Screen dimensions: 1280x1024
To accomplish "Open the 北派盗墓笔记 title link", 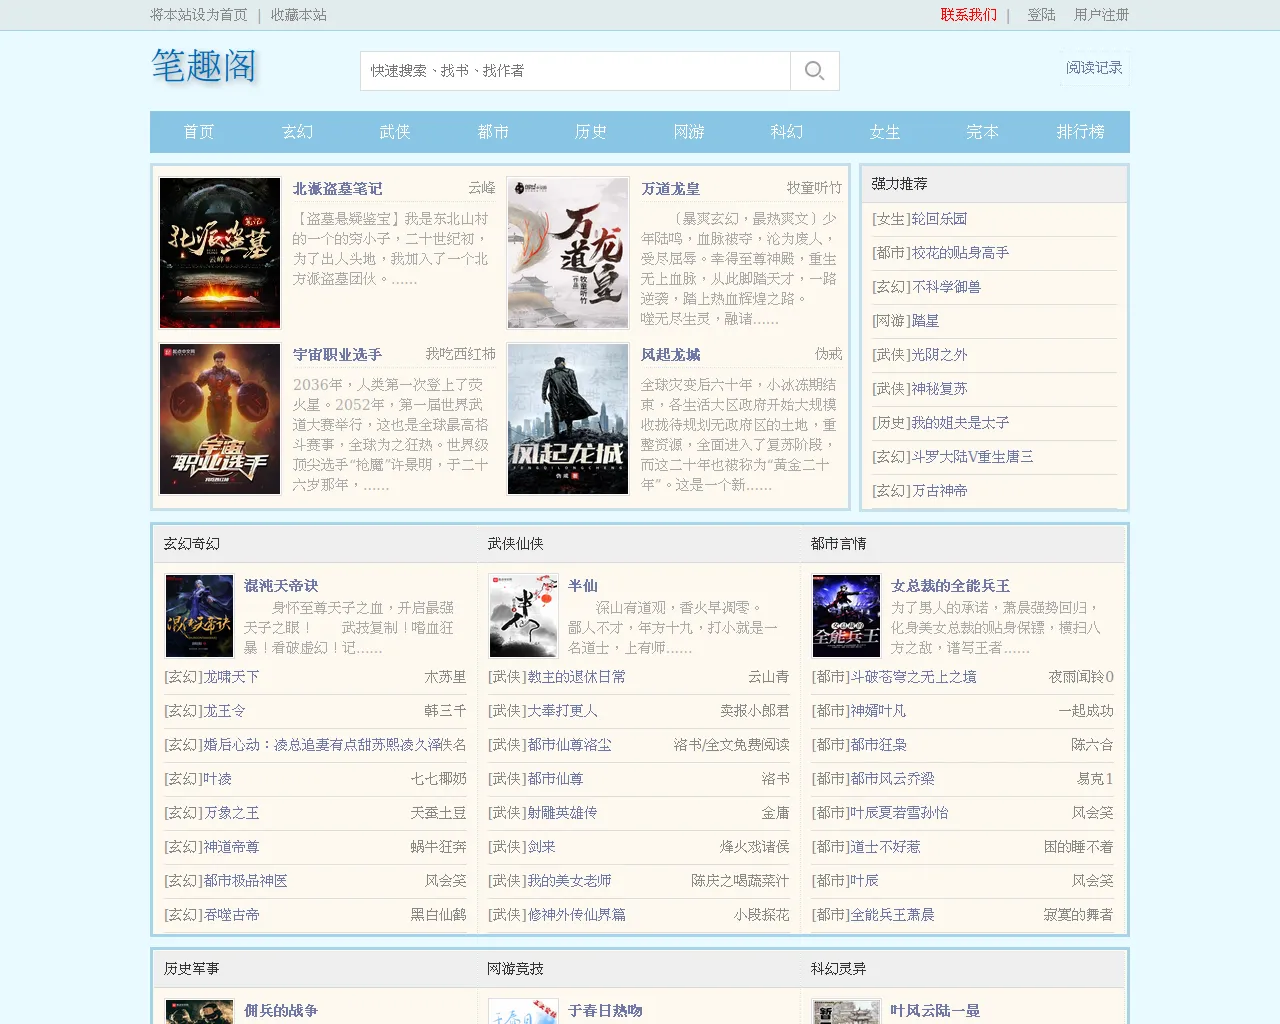I will point(337,189).
